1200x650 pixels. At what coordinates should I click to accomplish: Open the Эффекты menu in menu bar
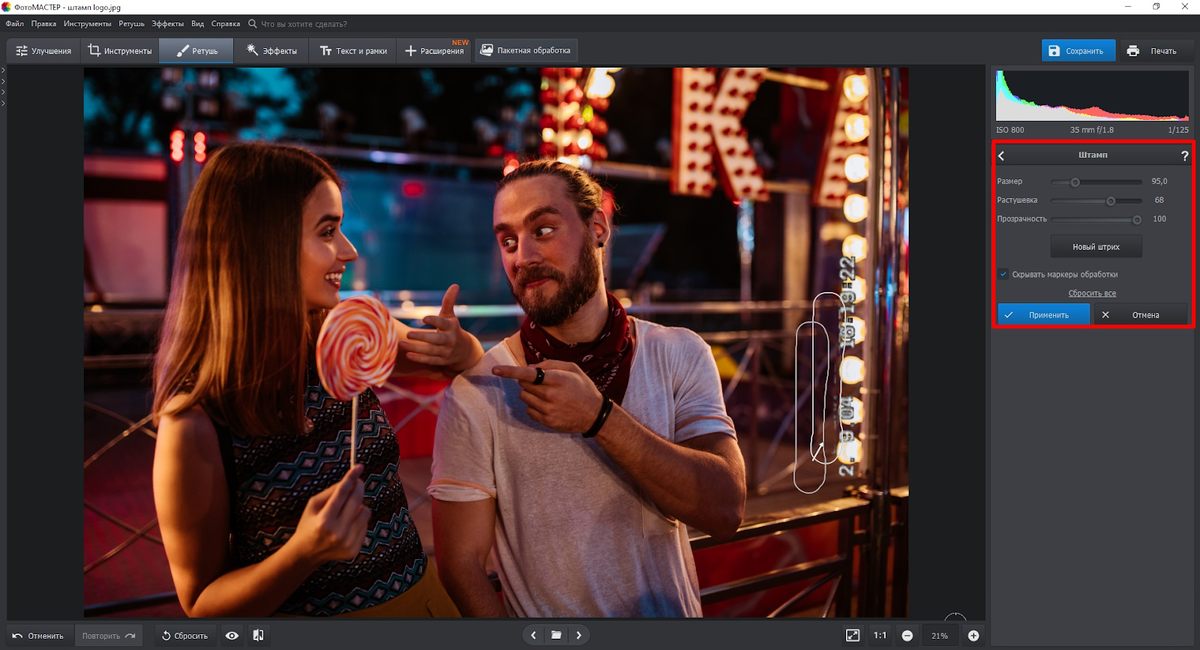point(168,22)
